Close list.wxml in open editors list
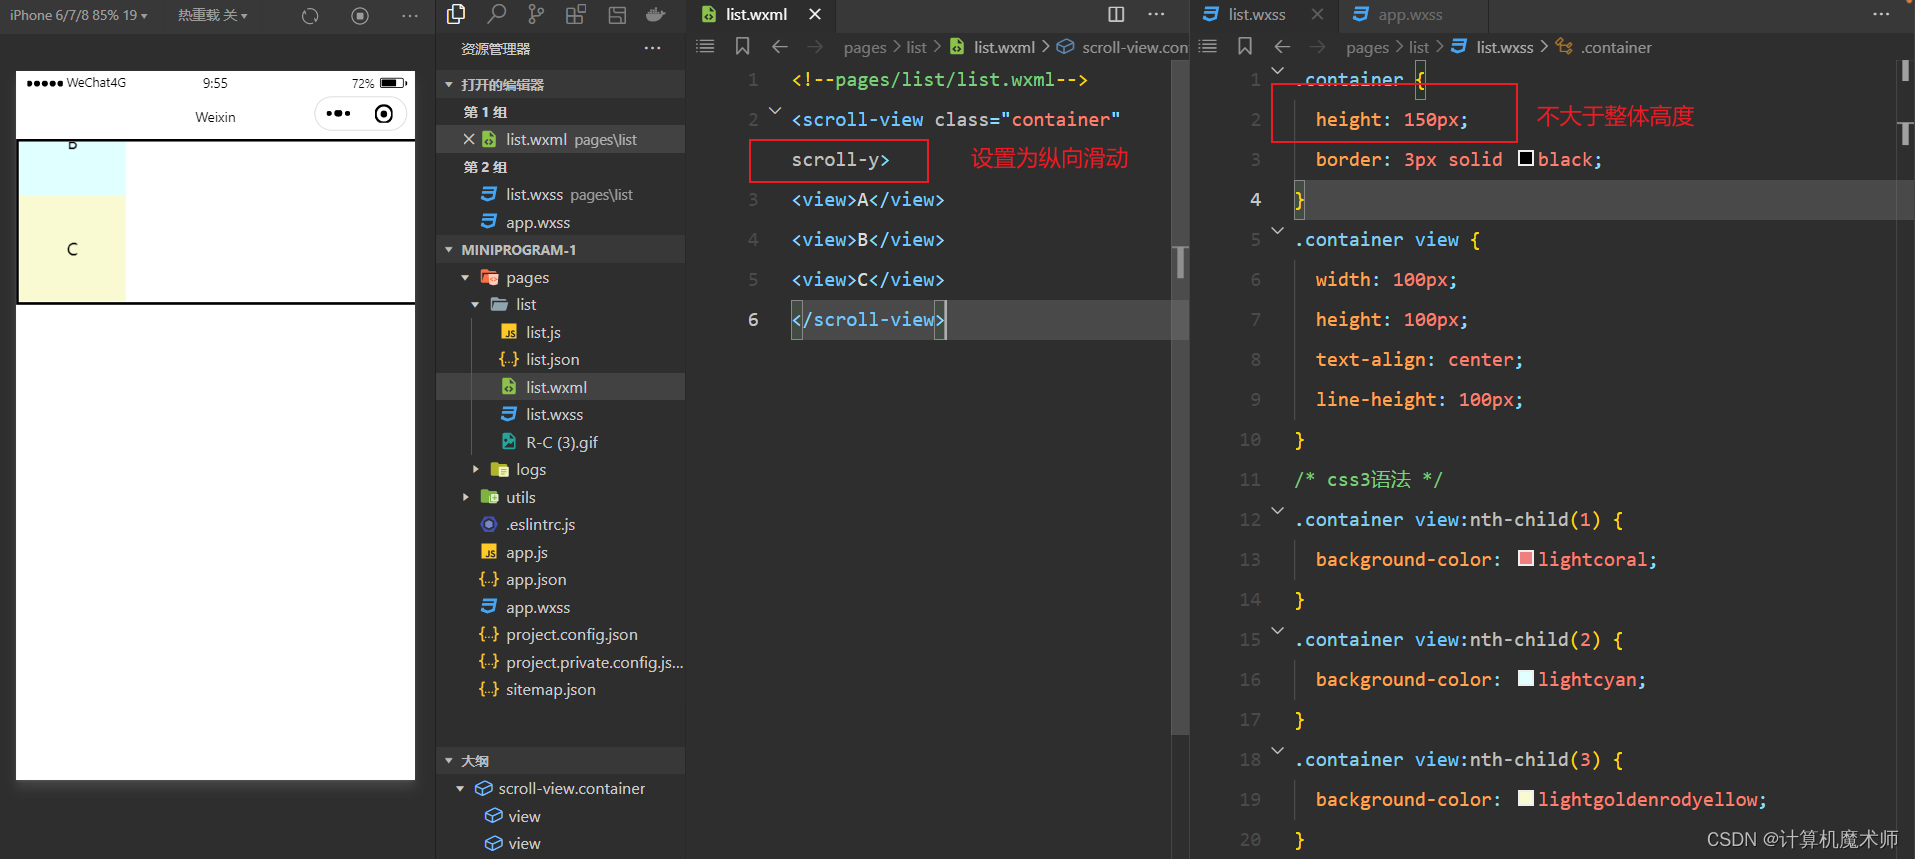The image size is (1915, 859). 469,139
